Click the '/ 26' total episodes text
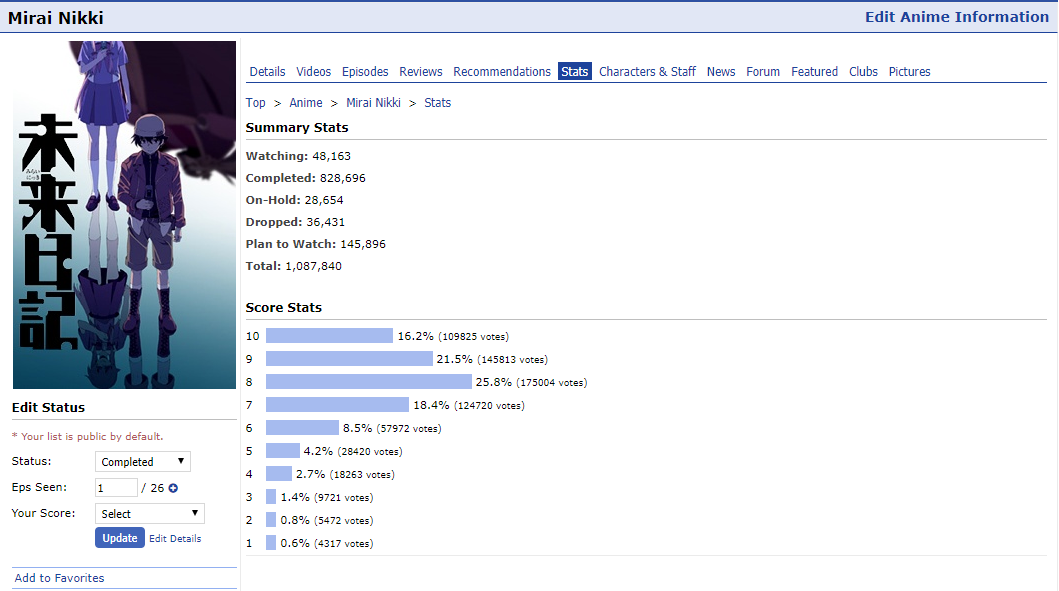The image size is (1059, 591). point(153,488)
